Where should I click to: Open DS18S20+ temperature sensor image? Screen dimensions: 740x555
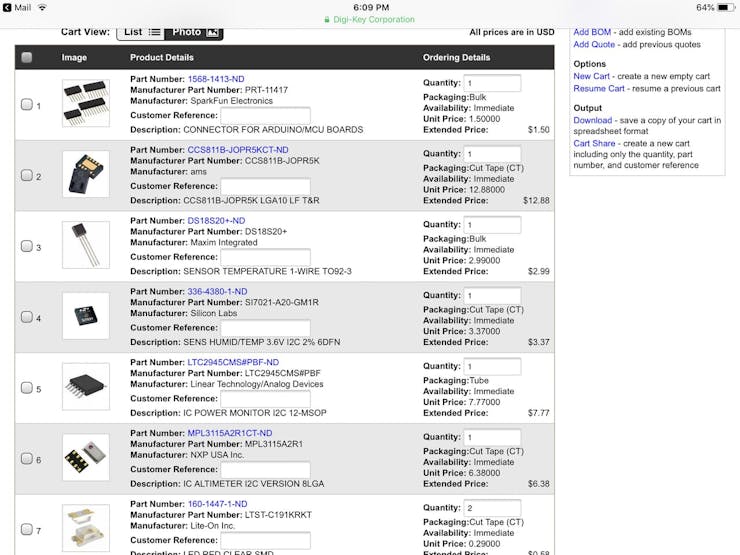point(86,245)
